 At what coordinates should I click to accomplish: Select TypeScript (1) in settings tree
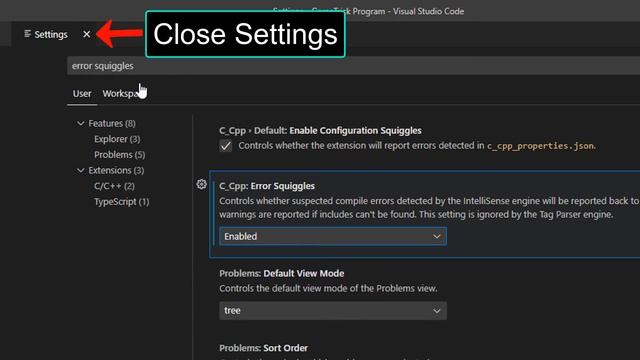(x=122, y=202)
